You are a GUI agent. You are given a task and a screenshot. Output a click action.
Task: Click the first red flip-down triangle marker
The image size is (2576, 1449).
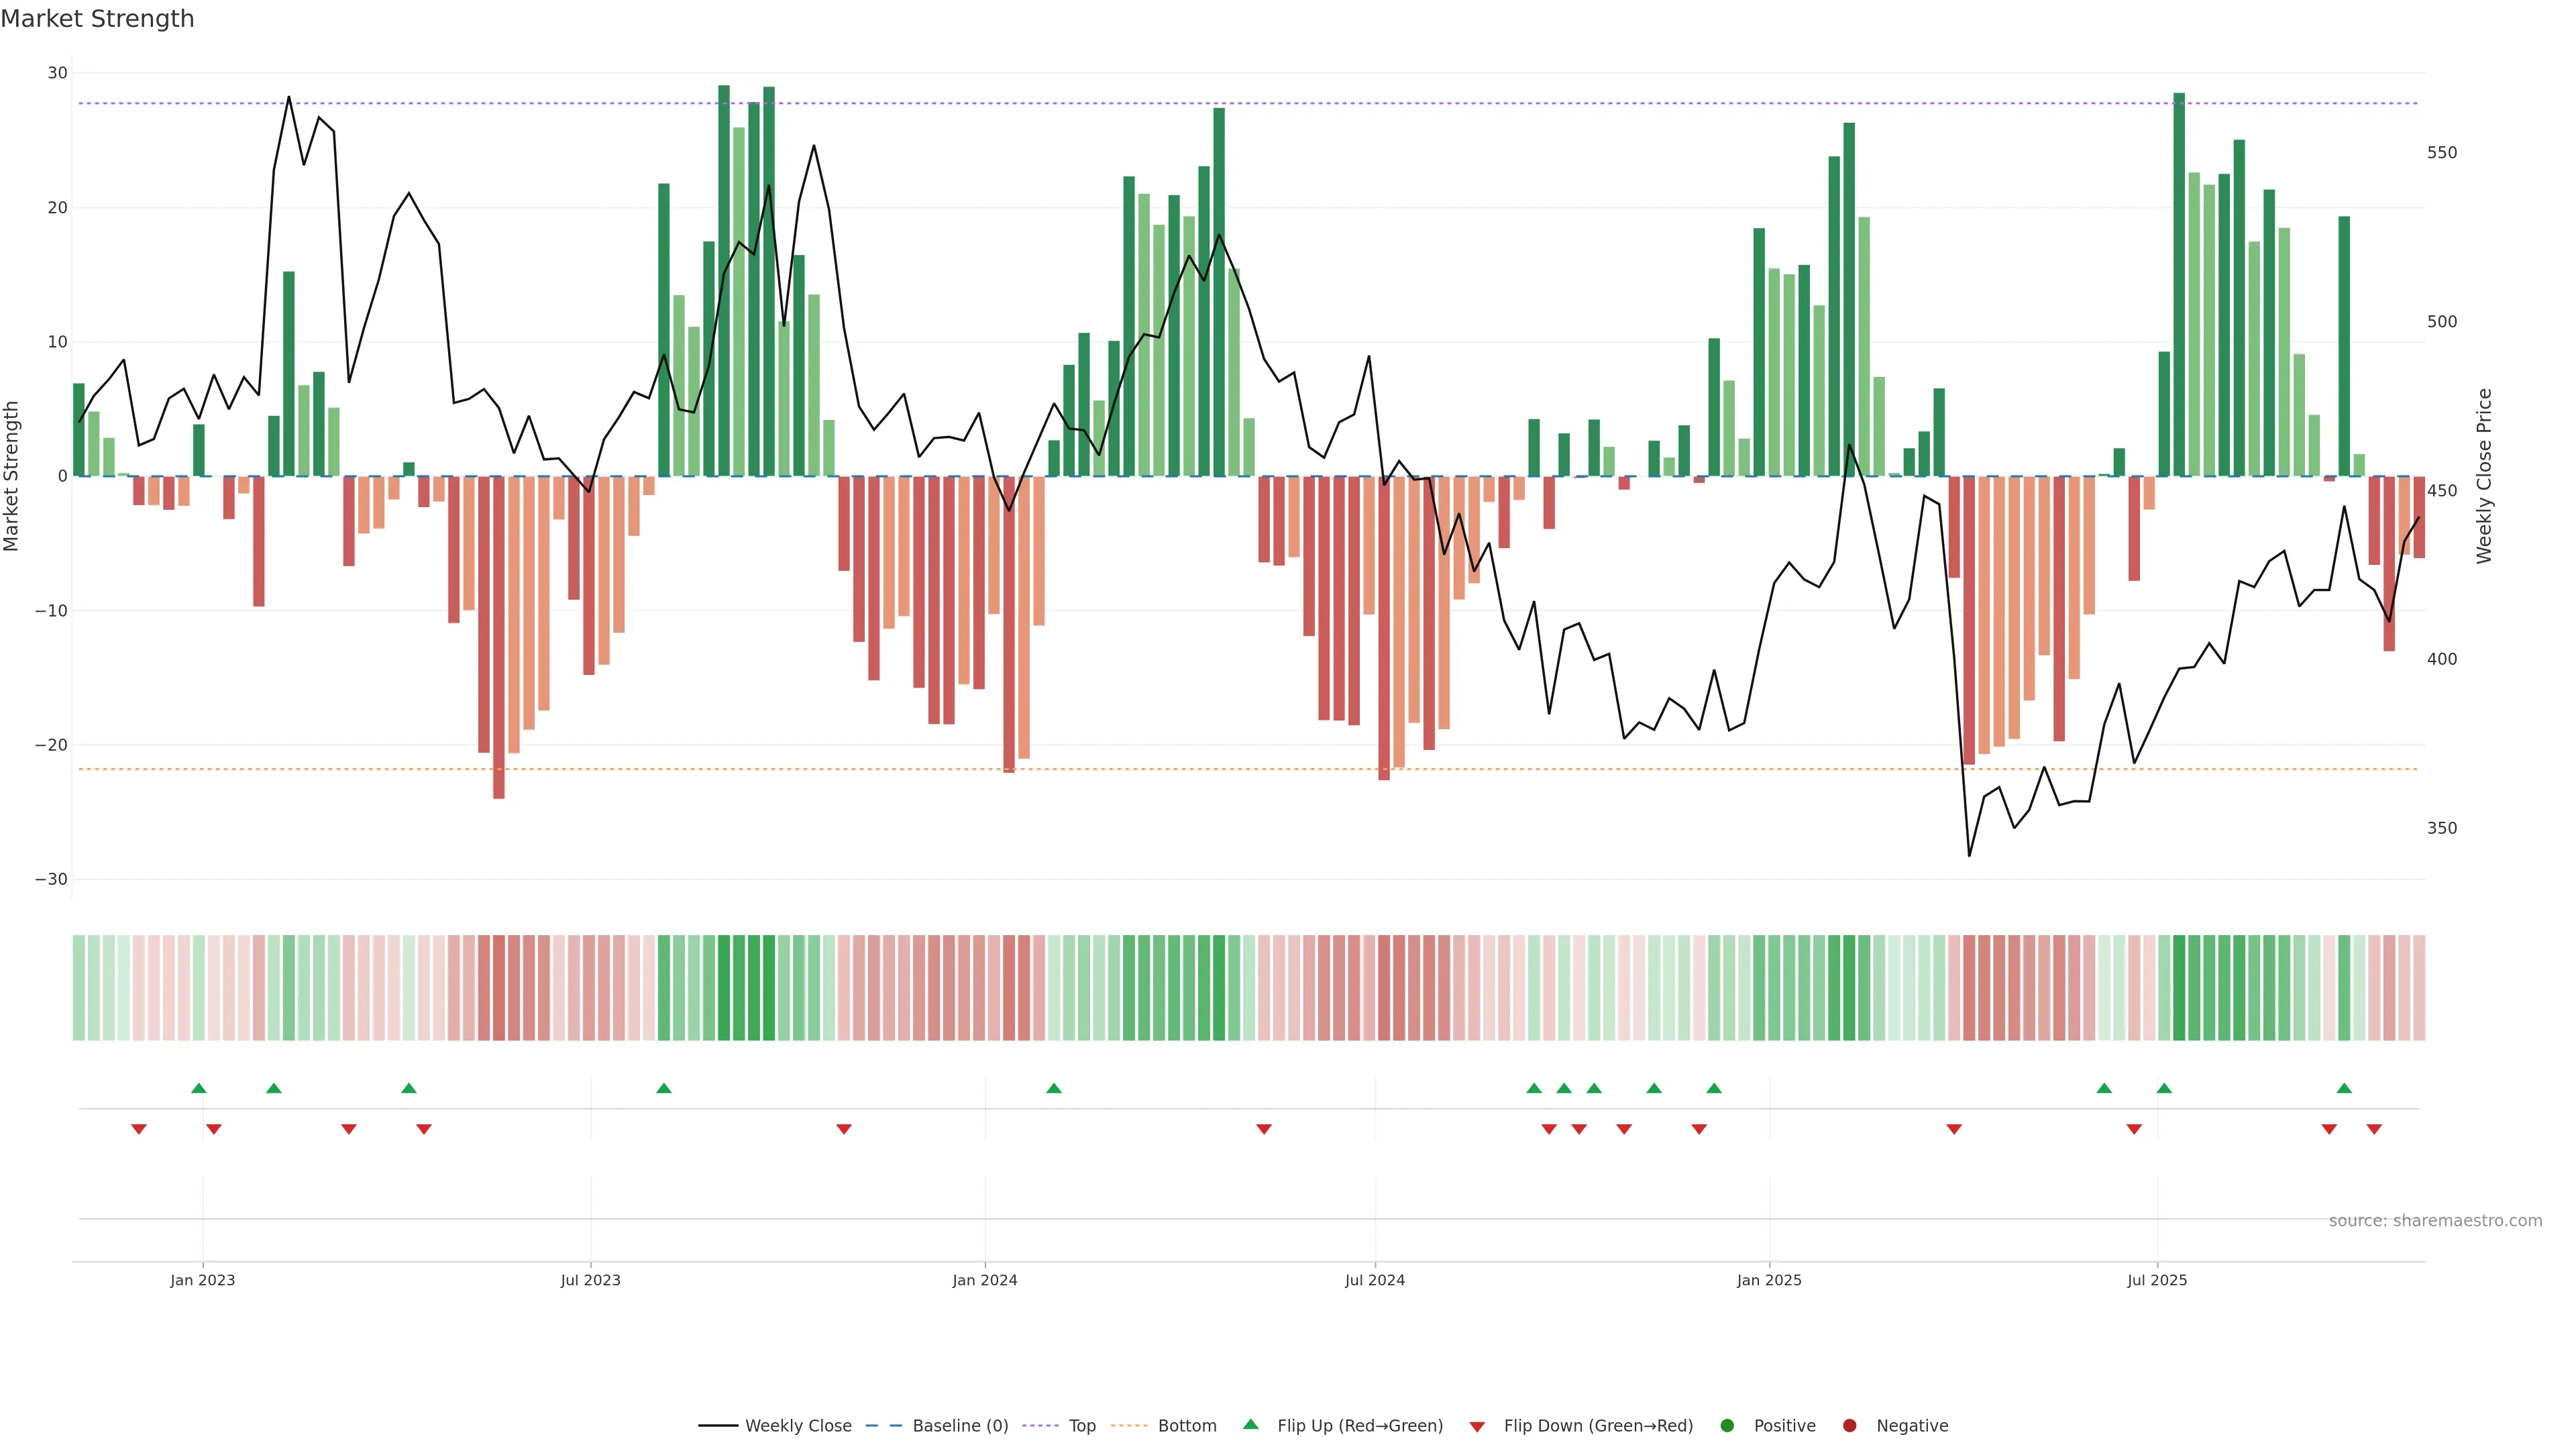(139, 1129)
